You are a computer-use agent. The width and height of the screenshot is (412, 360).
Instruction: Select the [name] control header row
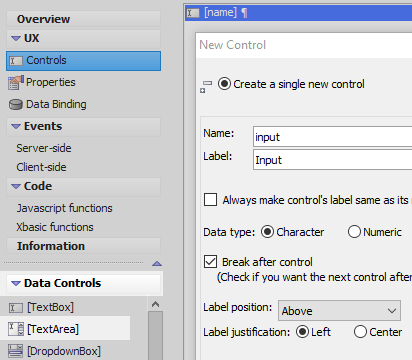click(x=299, y=13)
